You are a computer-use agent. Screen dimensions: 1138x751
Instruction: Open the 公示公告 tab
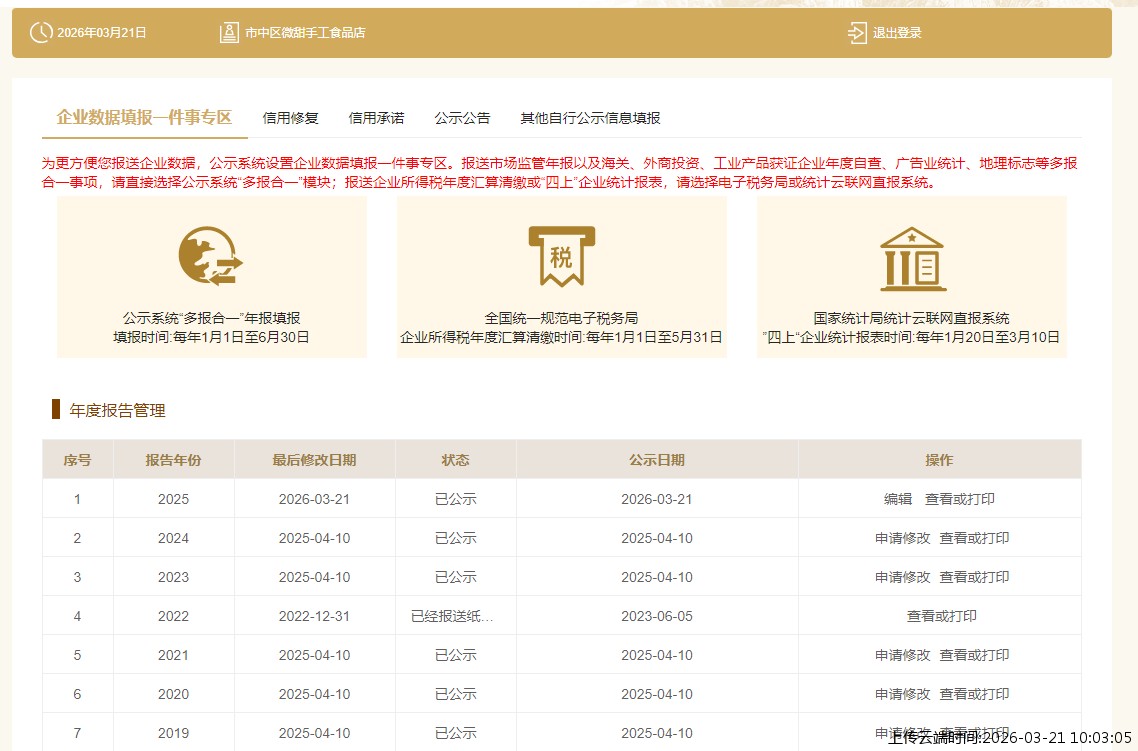click(x=461, y=117)
